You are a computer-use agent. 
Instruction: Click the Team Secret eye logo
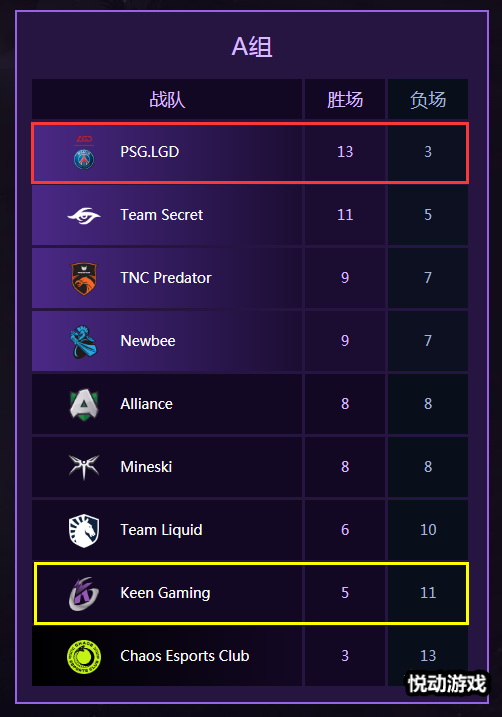pyautogui.click(x=84, y=215)
